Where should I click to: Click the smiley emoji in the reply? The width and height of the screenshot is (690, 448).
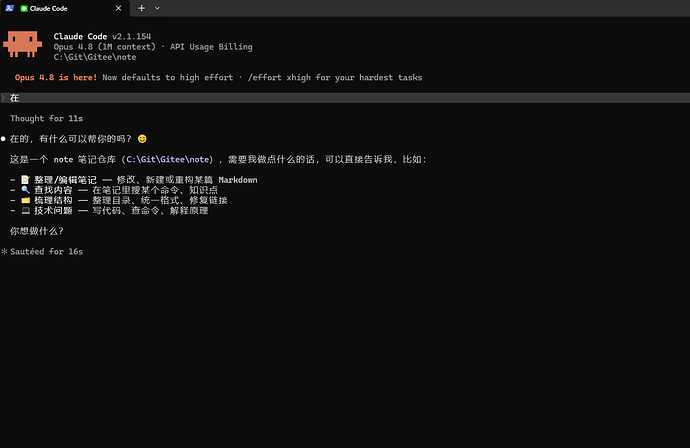(142, 139)
